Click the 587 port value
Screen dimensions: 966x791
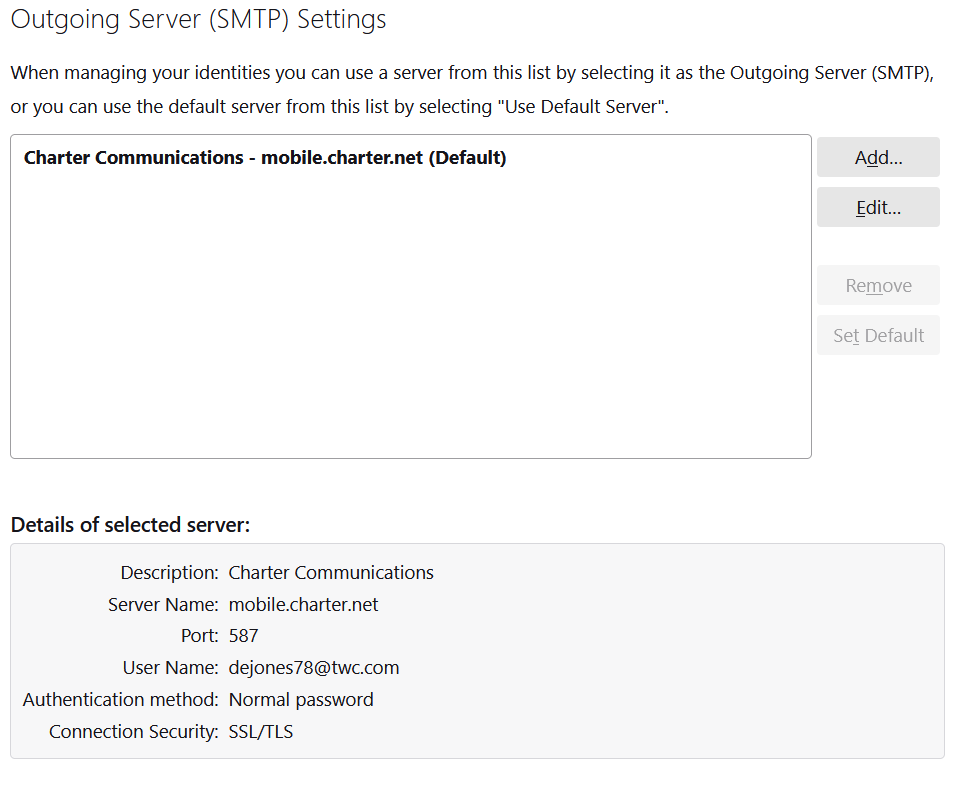coord(243,636)
